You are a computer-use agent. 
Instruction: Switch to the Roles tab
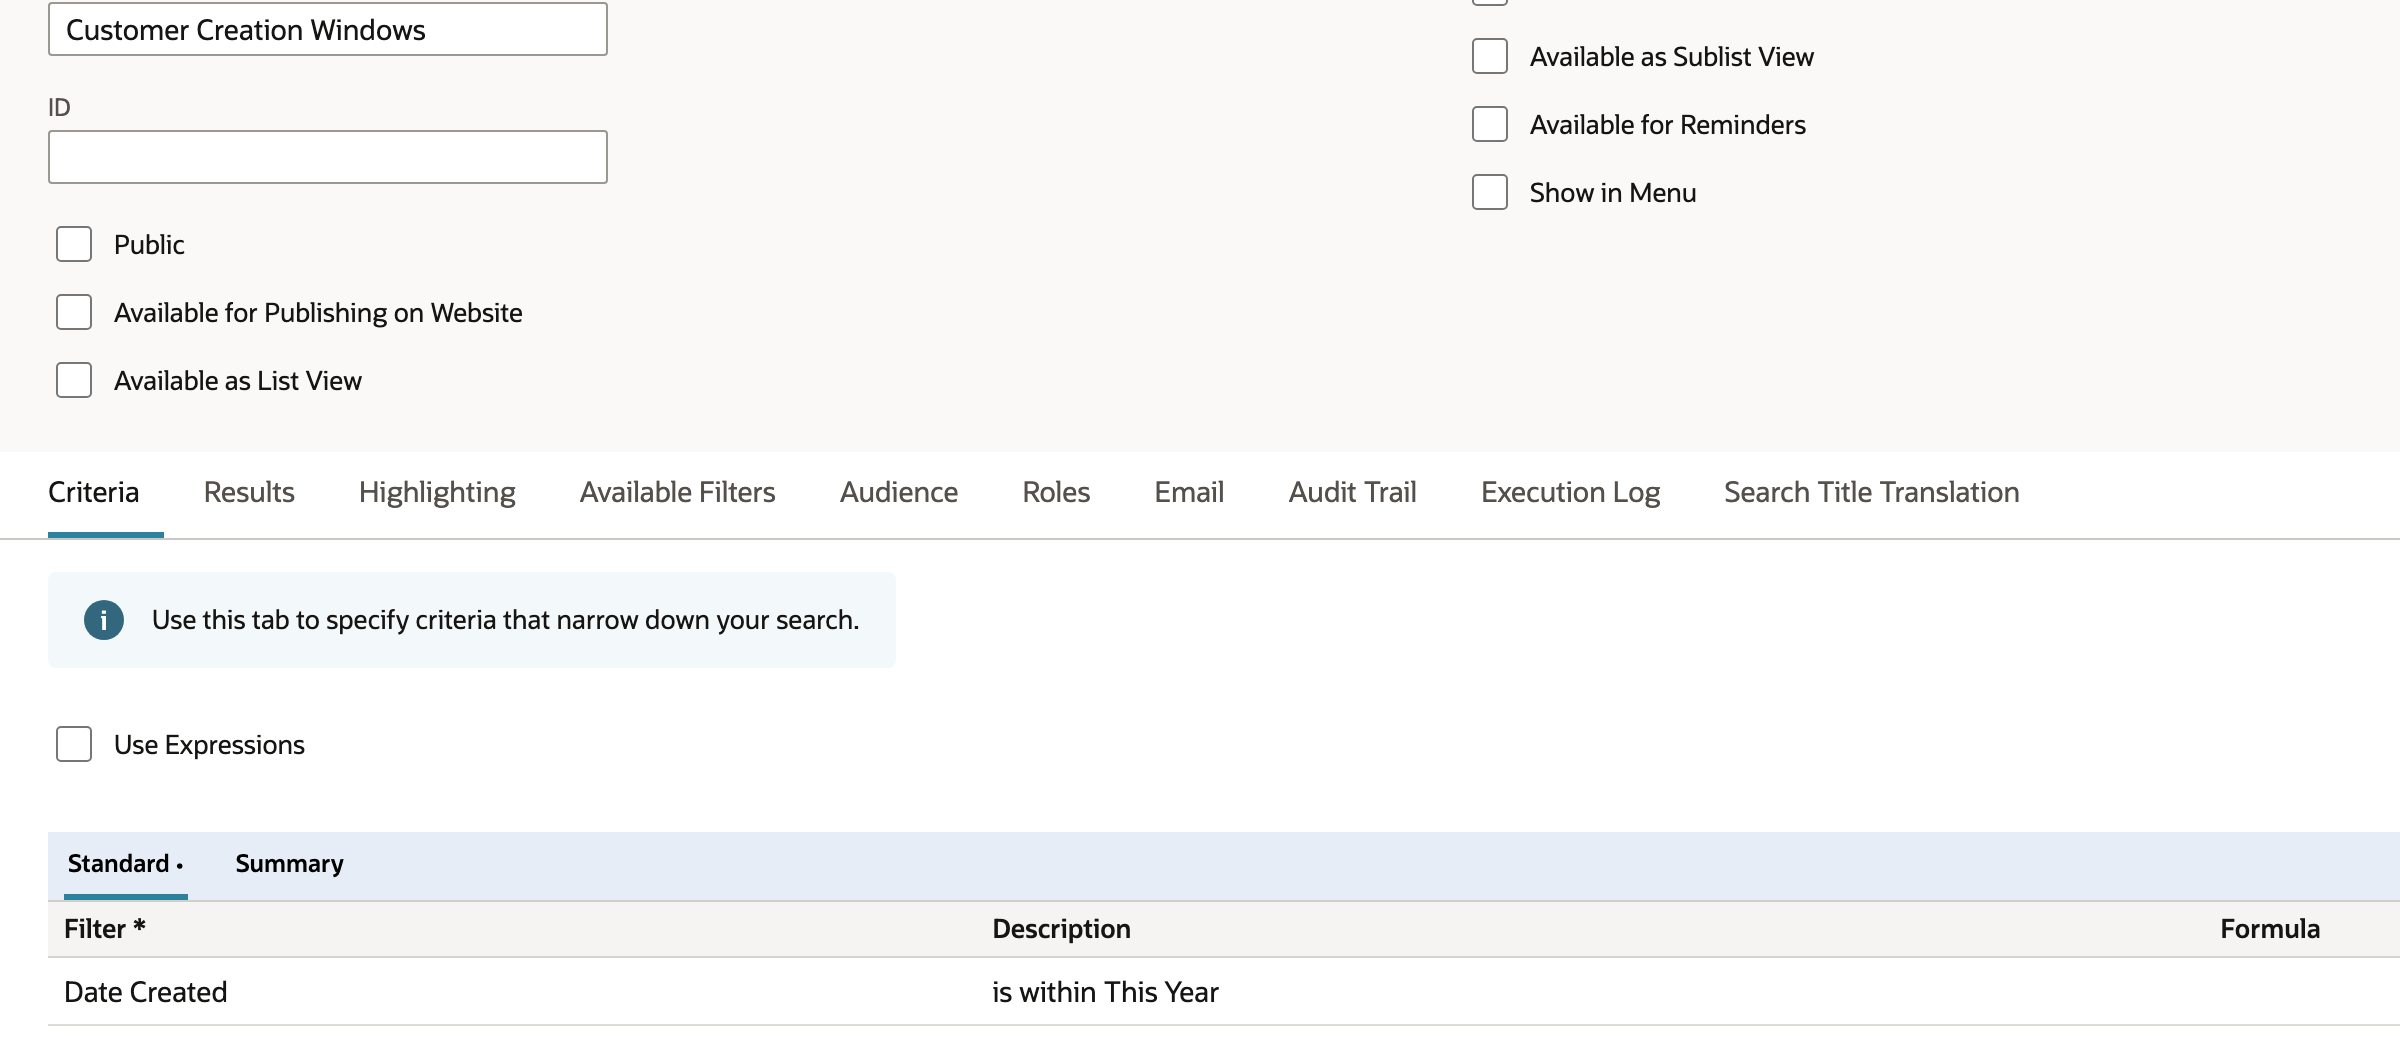click(1056, 492)
